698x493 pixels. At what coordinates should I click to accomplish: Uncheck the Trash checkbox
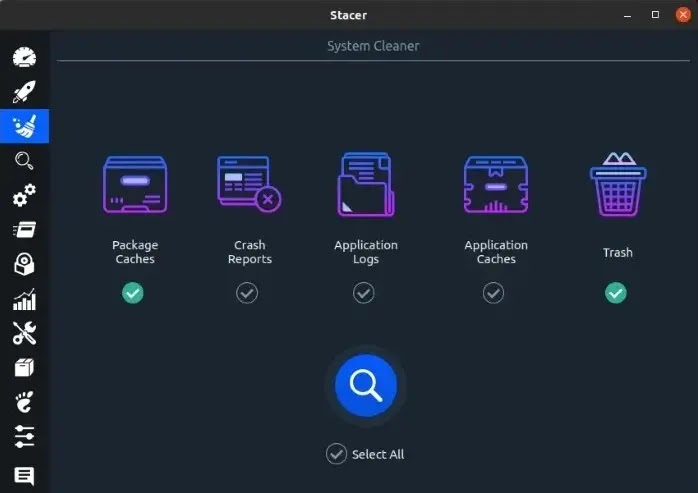(x=616, y=293)
